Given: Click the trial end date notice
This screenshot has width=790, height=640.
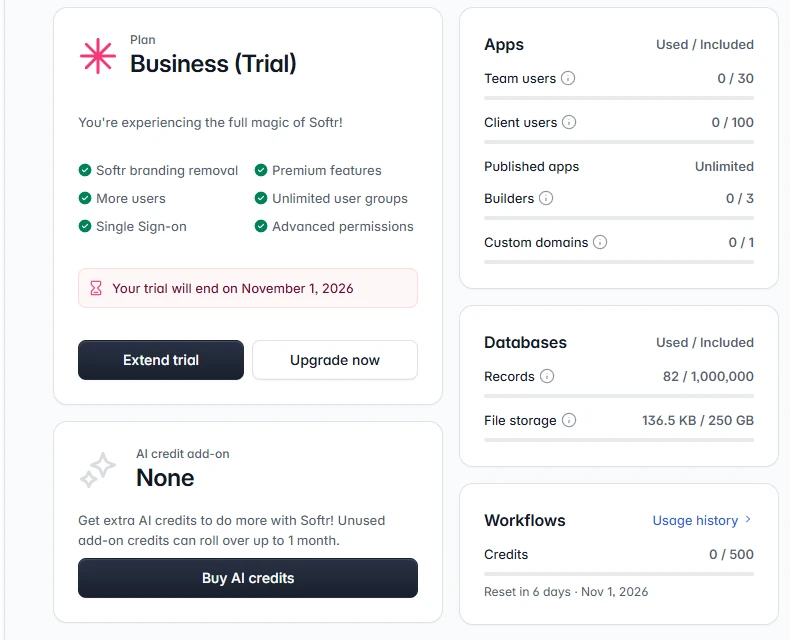Looking at the screenshot, I should [x=248, y=288].
